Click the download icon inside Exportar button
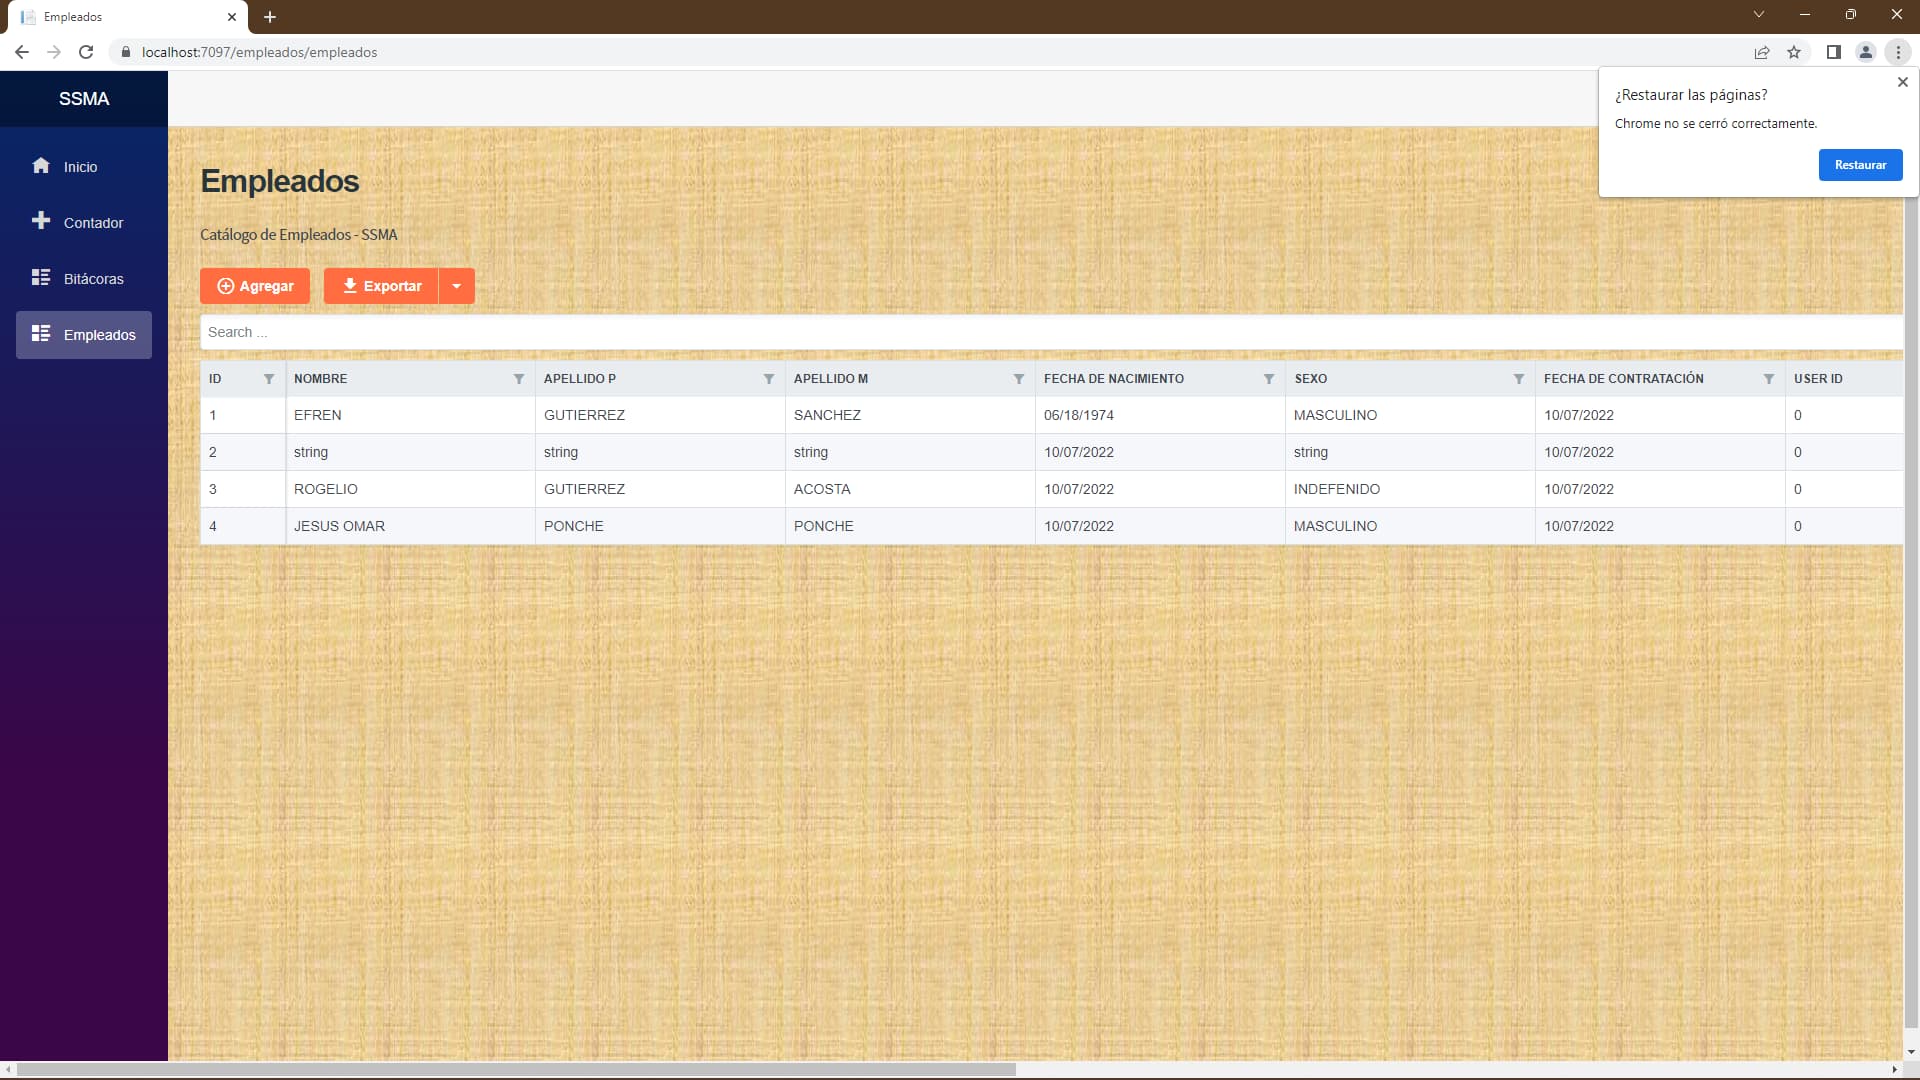The height and width of the screenshot is (1080, 1920). [x=349, y=286]
